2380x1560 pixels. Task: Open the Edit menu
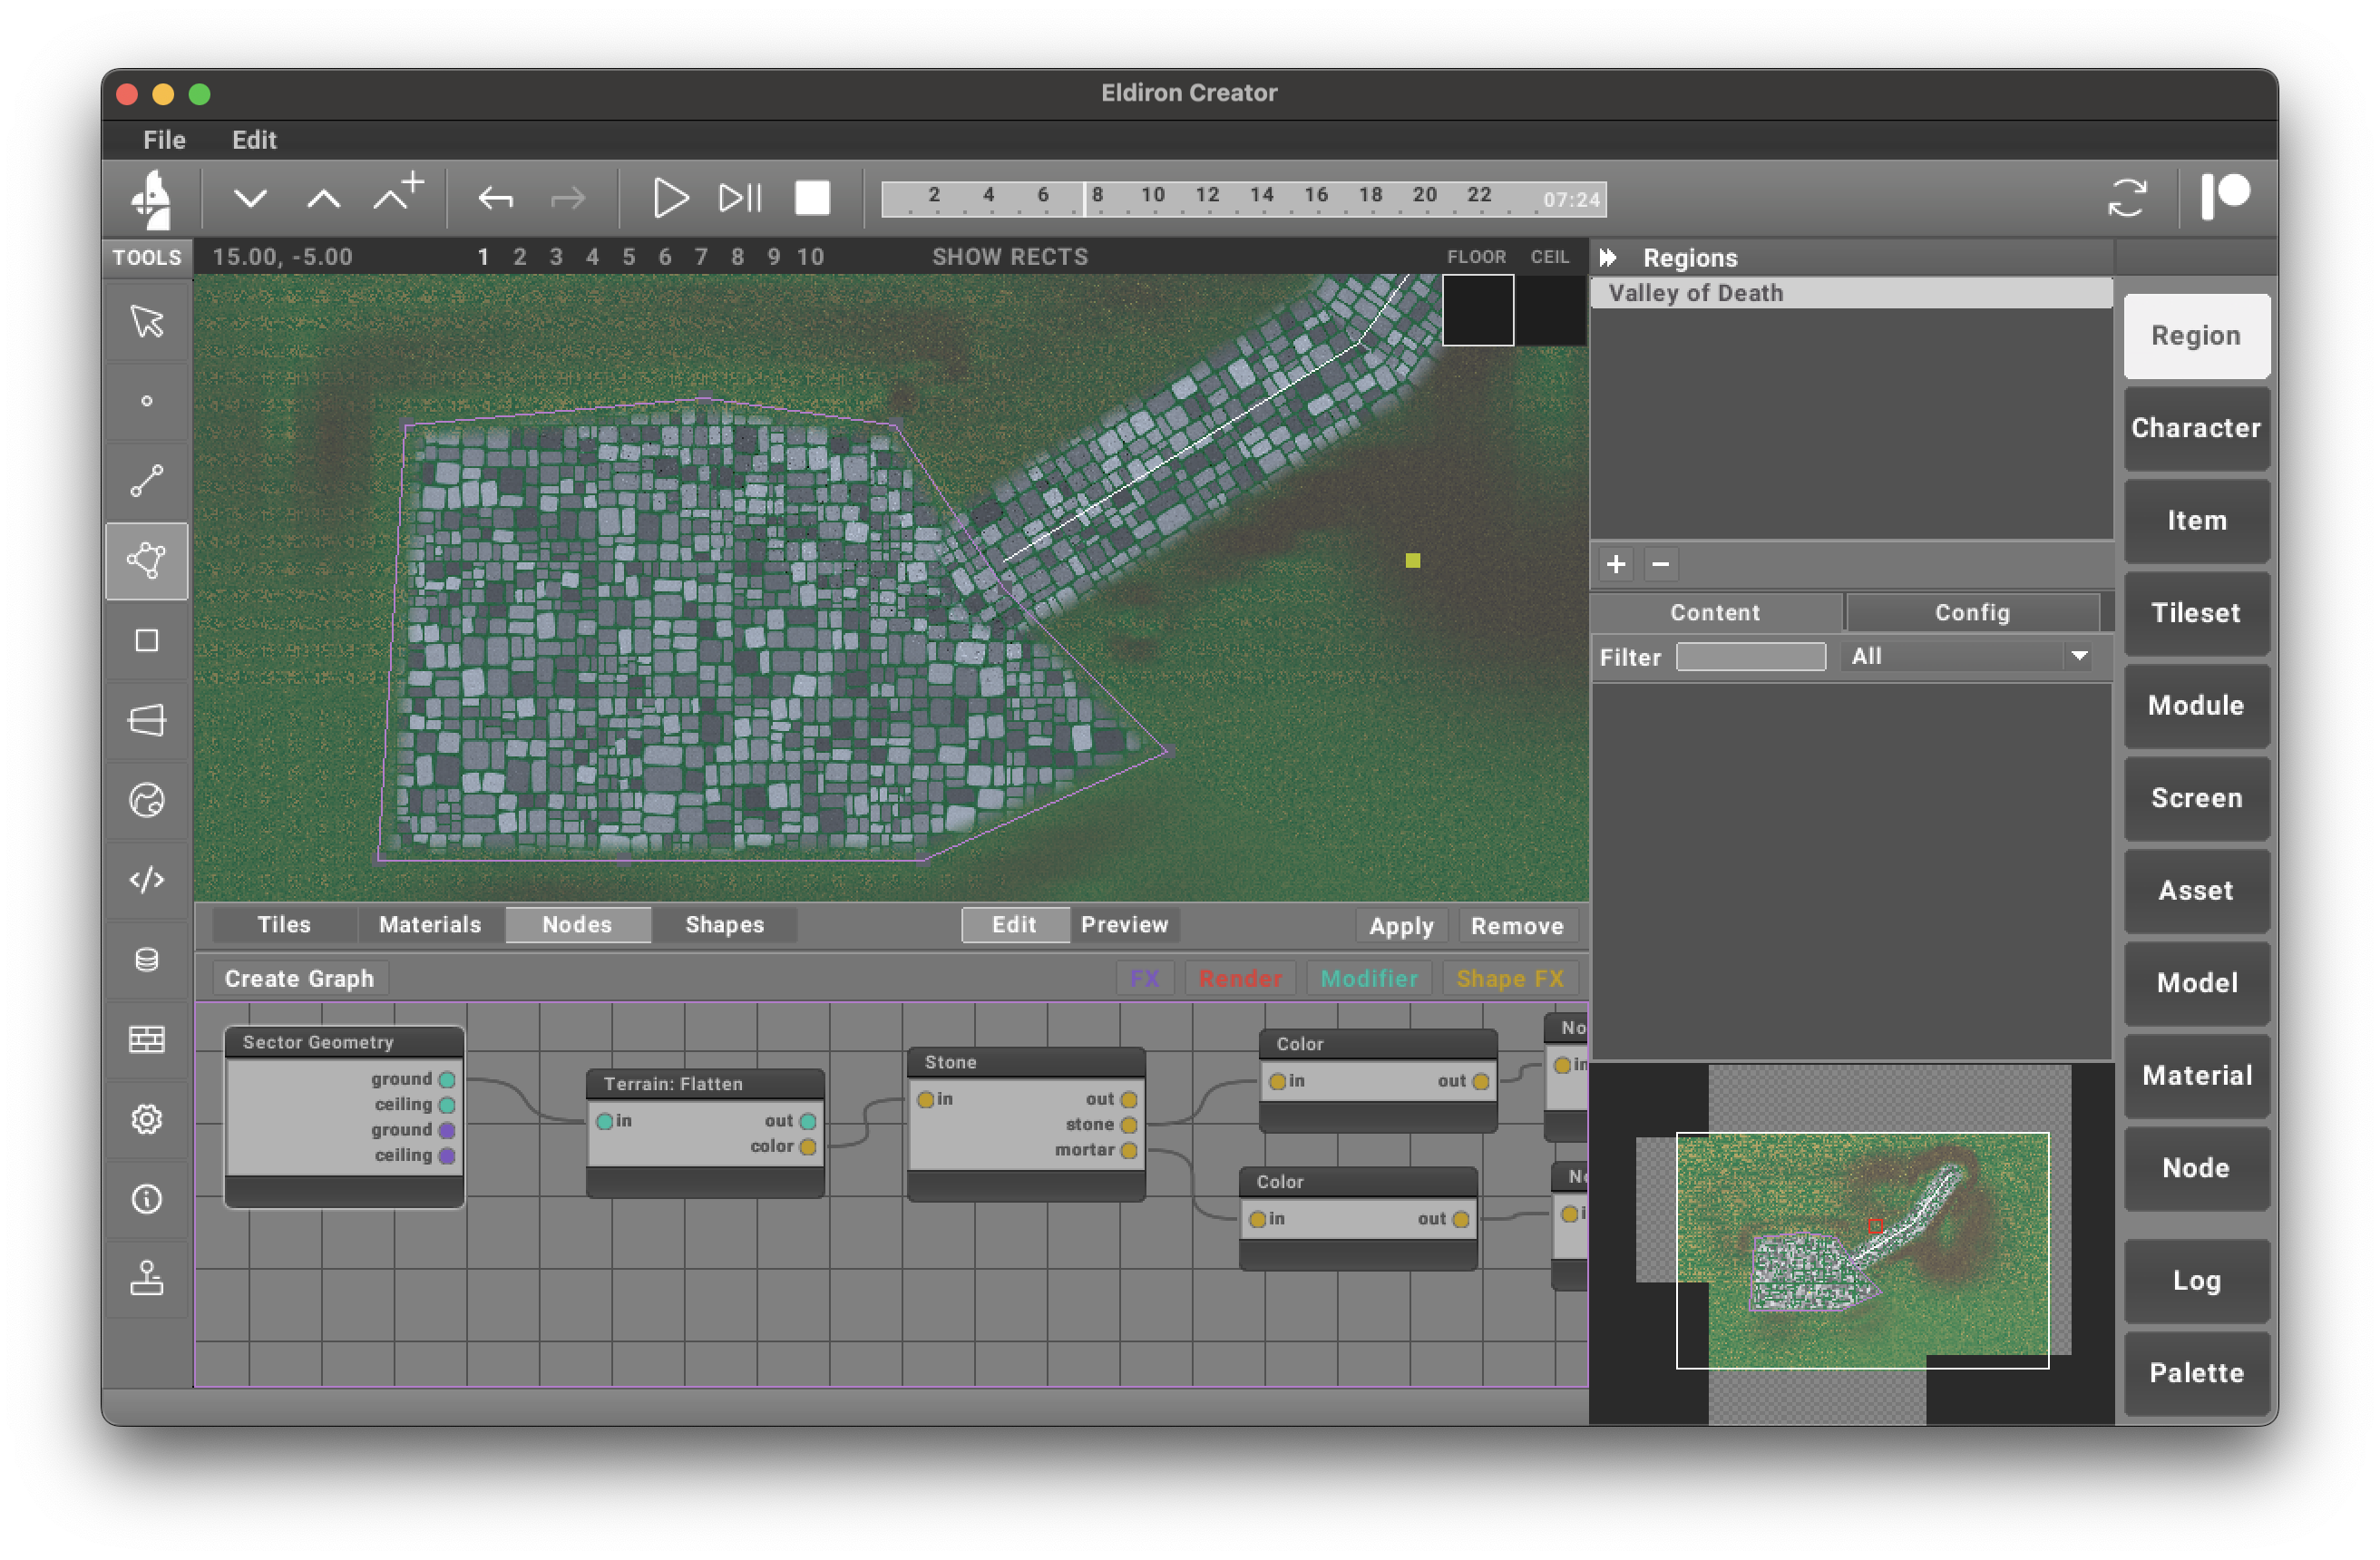click(254, 140)
